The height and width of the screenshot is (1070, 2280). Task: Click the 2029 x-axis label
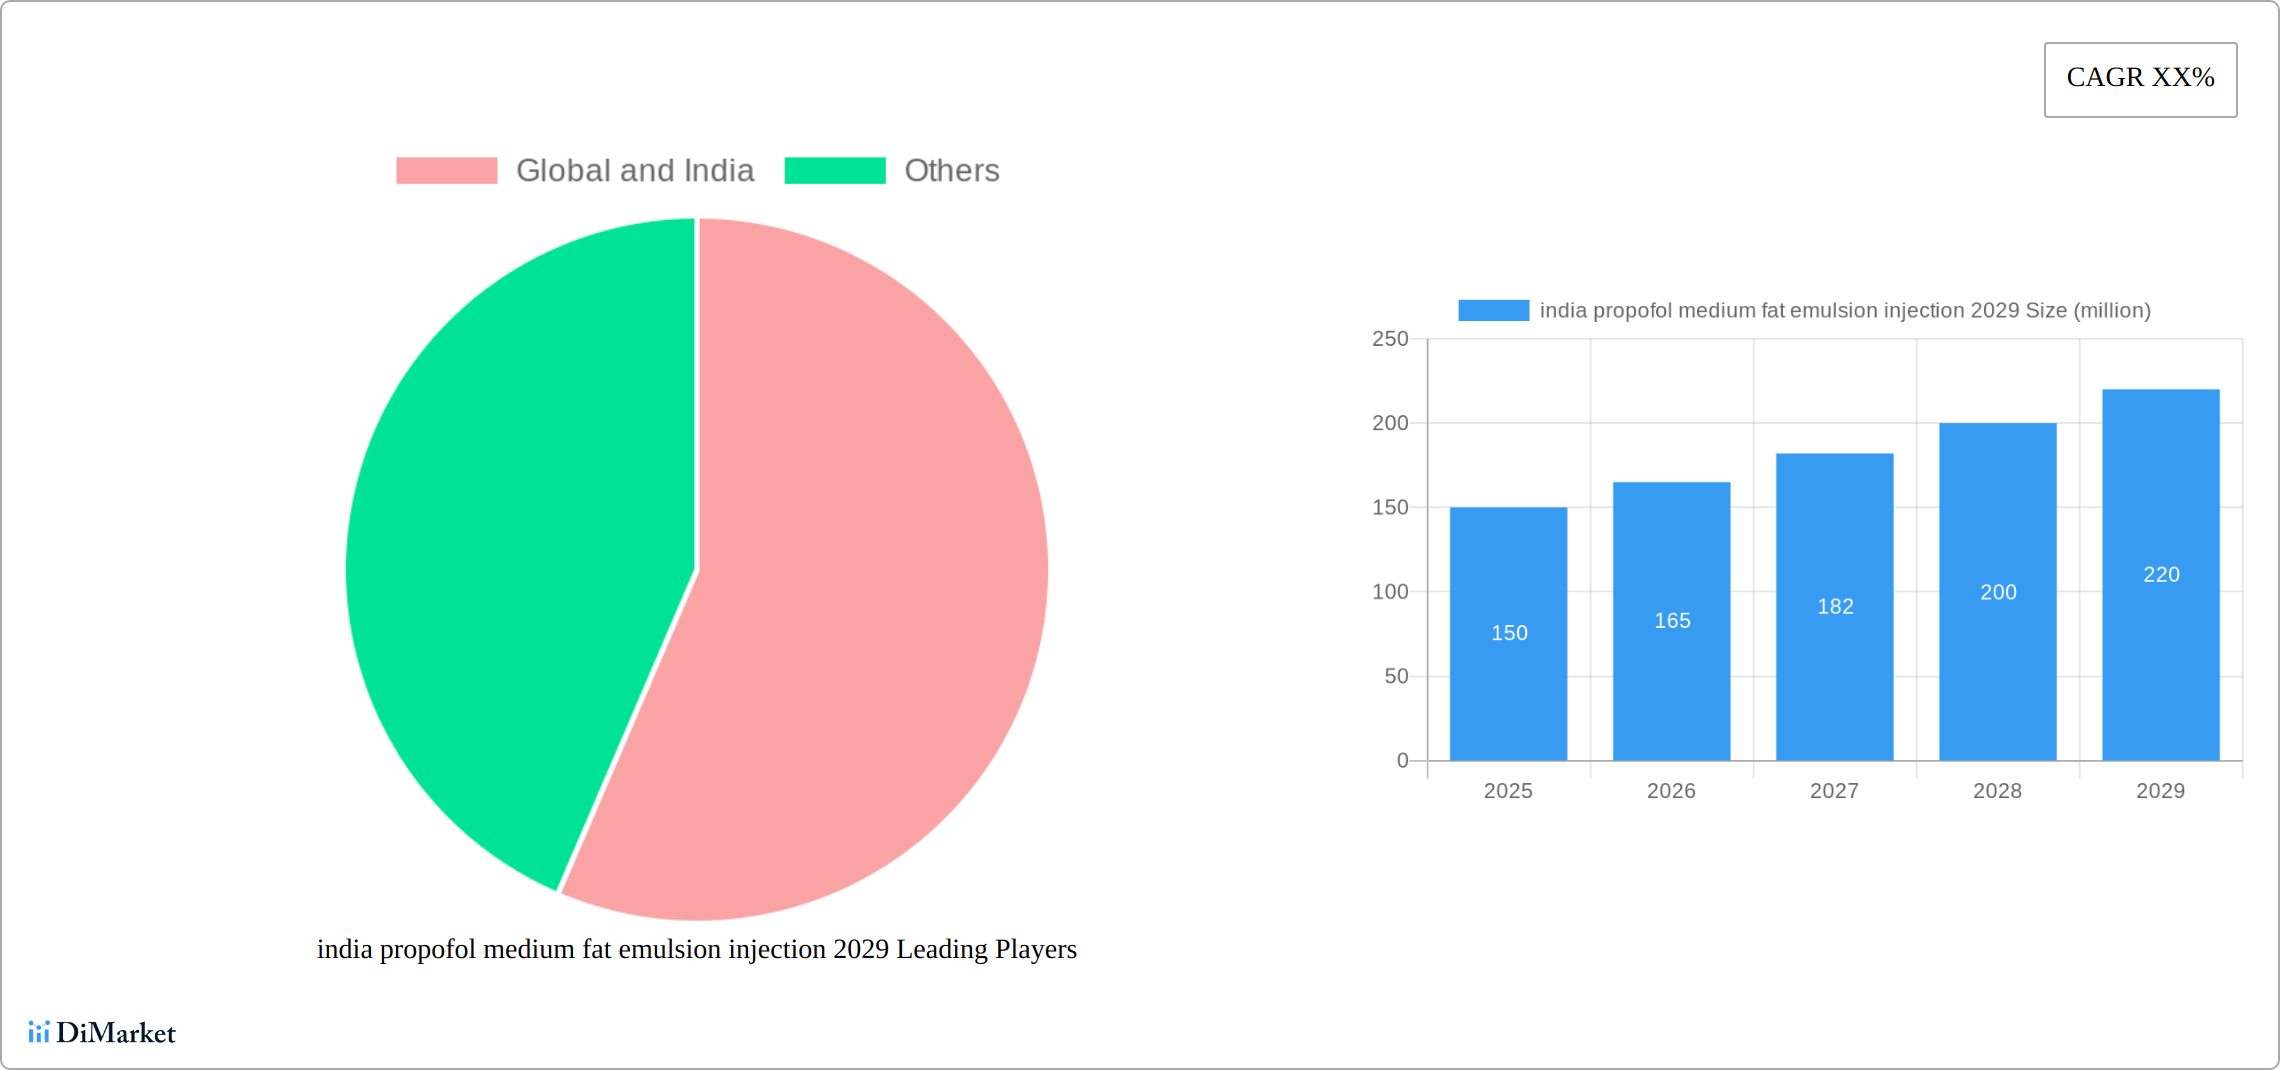click(2160, 791)
